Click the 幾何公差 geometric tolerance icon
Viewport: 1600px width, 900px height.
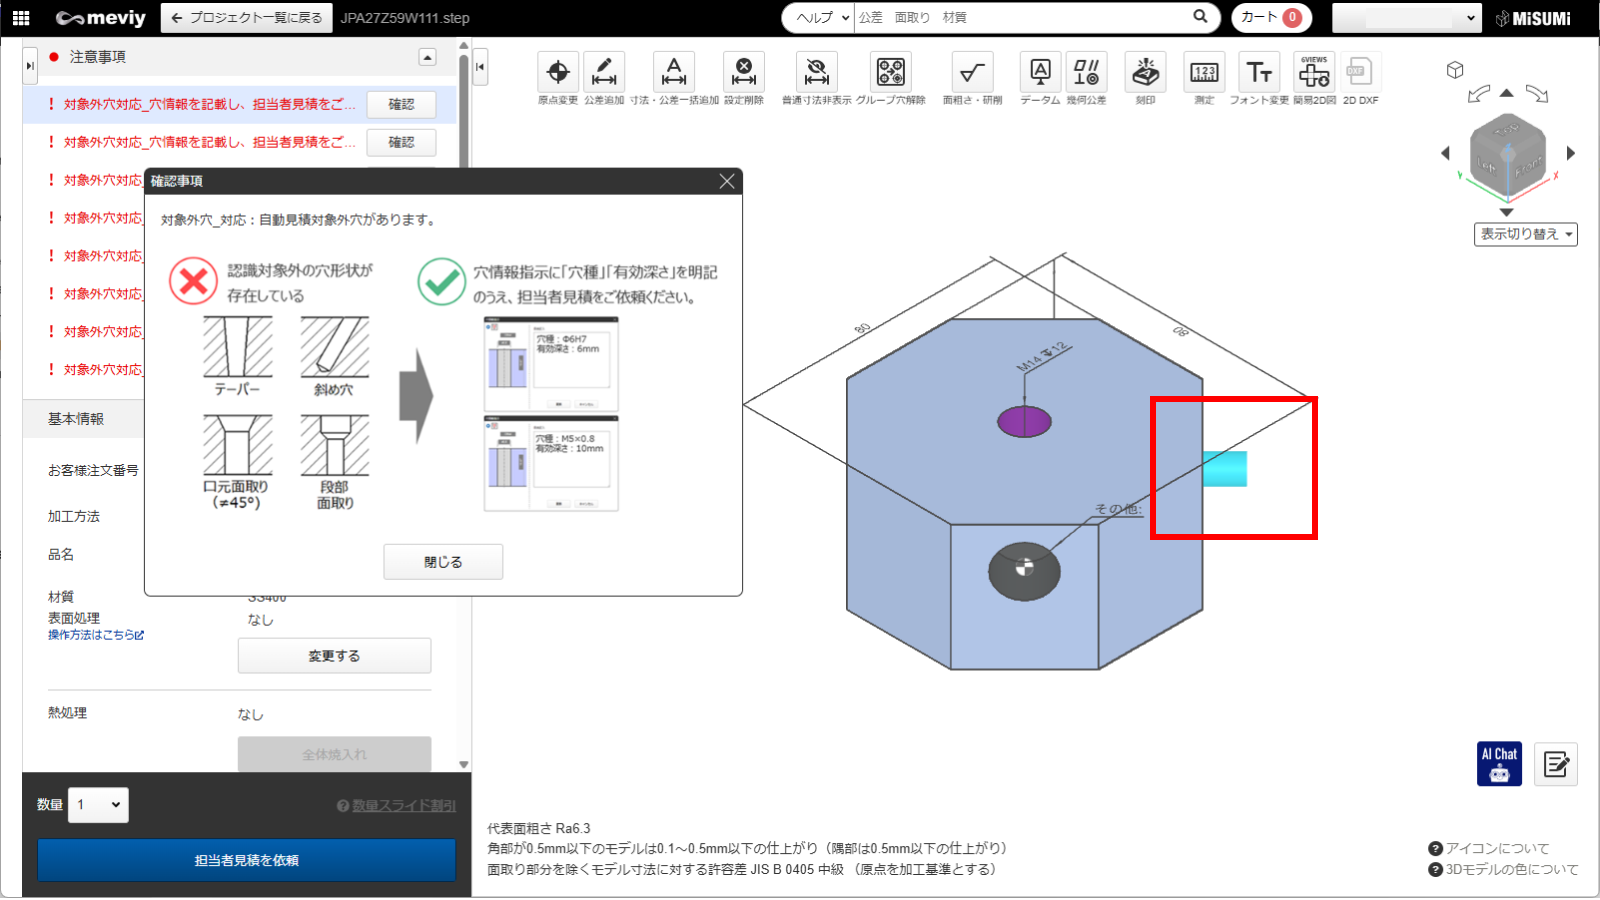(x=1086, y=73)
